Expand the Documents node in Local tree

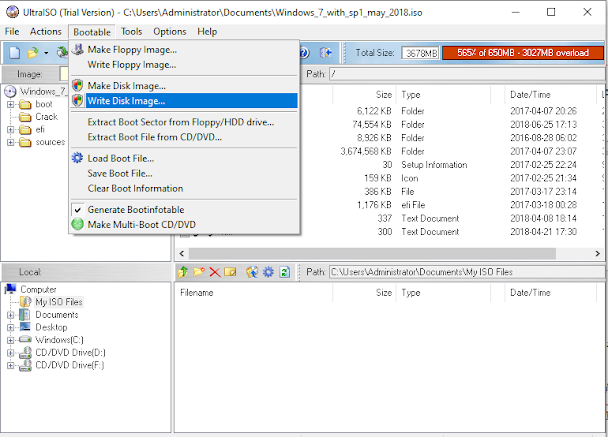[x=10, y=315]
